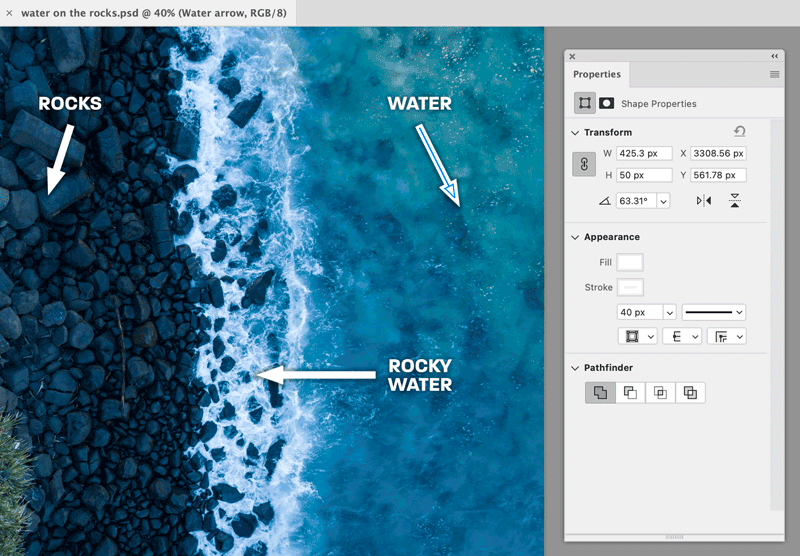The image size is (800, 556).
Task: Select Subtract Front Shape pathfinder option
Action: [x=630, y=393]
